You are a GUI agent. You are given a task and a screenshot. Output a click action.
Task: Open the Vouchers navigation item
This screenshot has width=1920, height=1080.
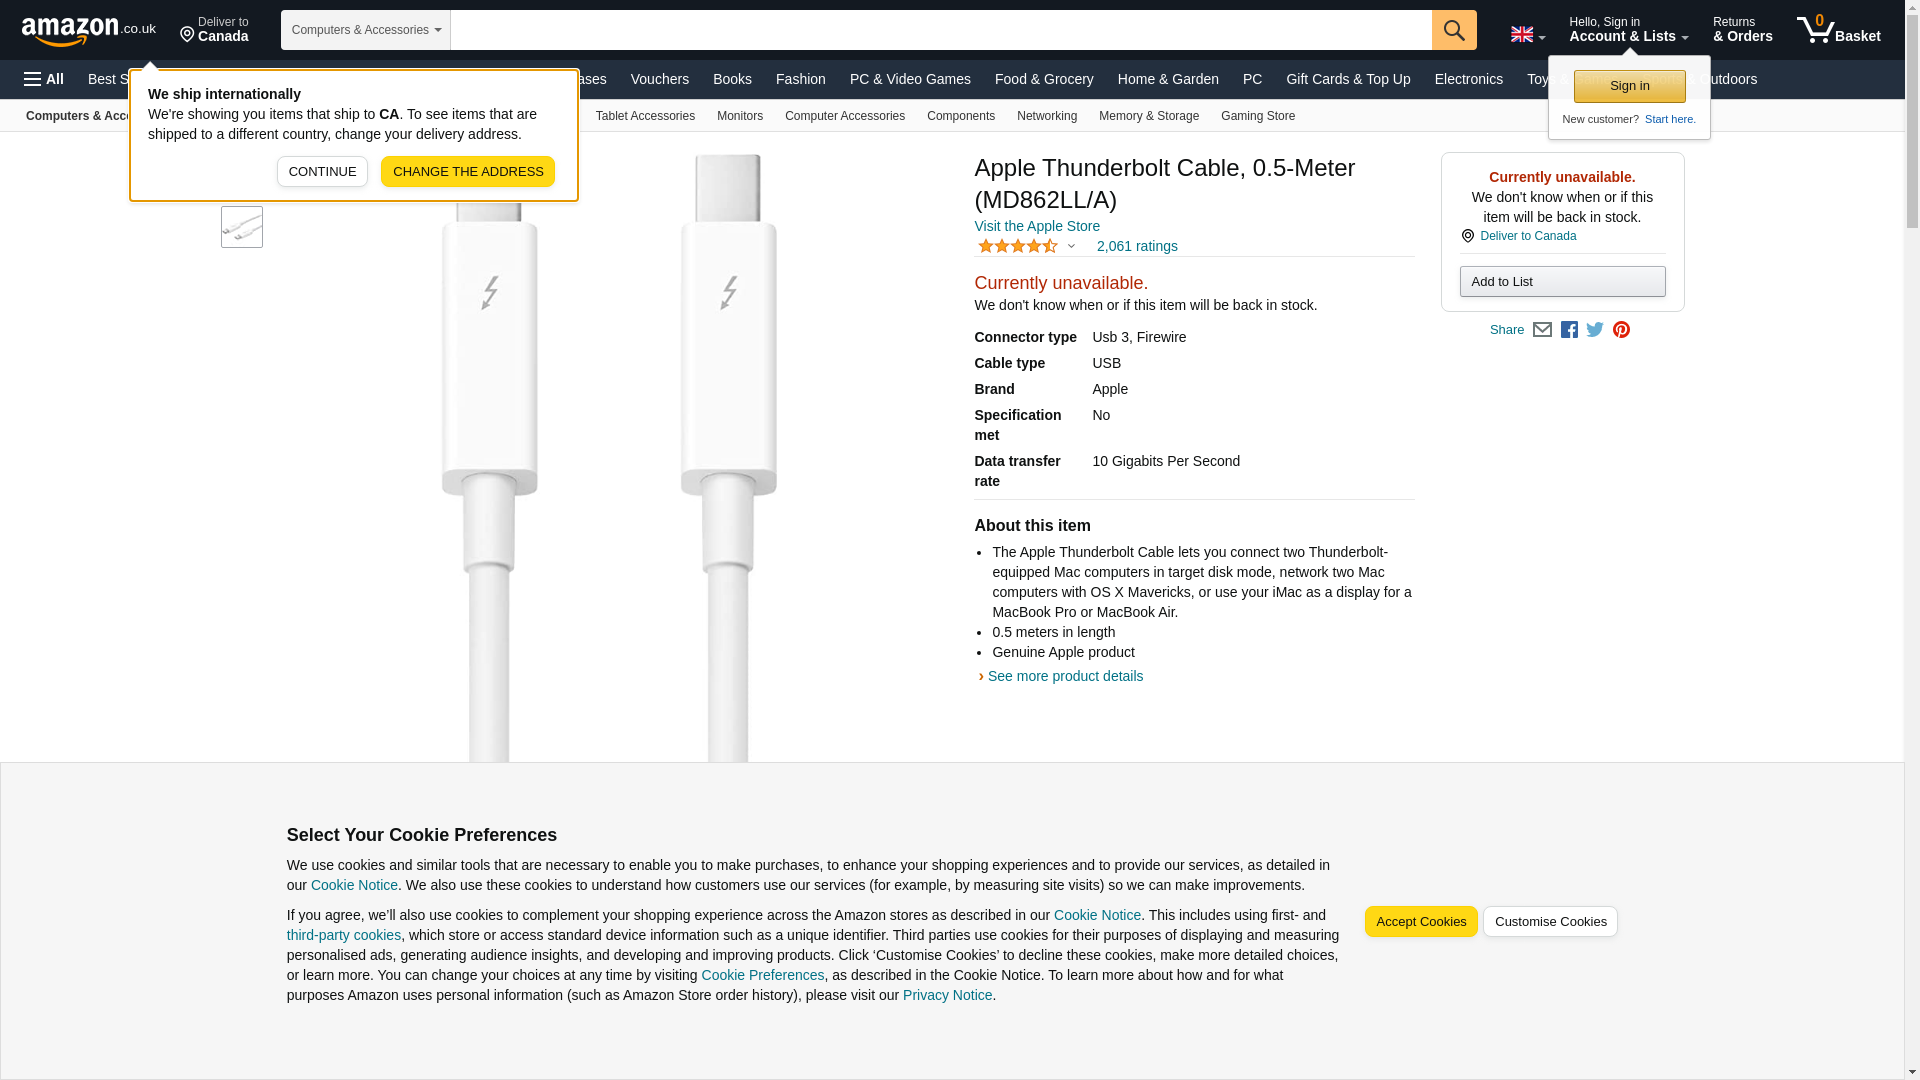pyautogui.click(x=659, y=79)
